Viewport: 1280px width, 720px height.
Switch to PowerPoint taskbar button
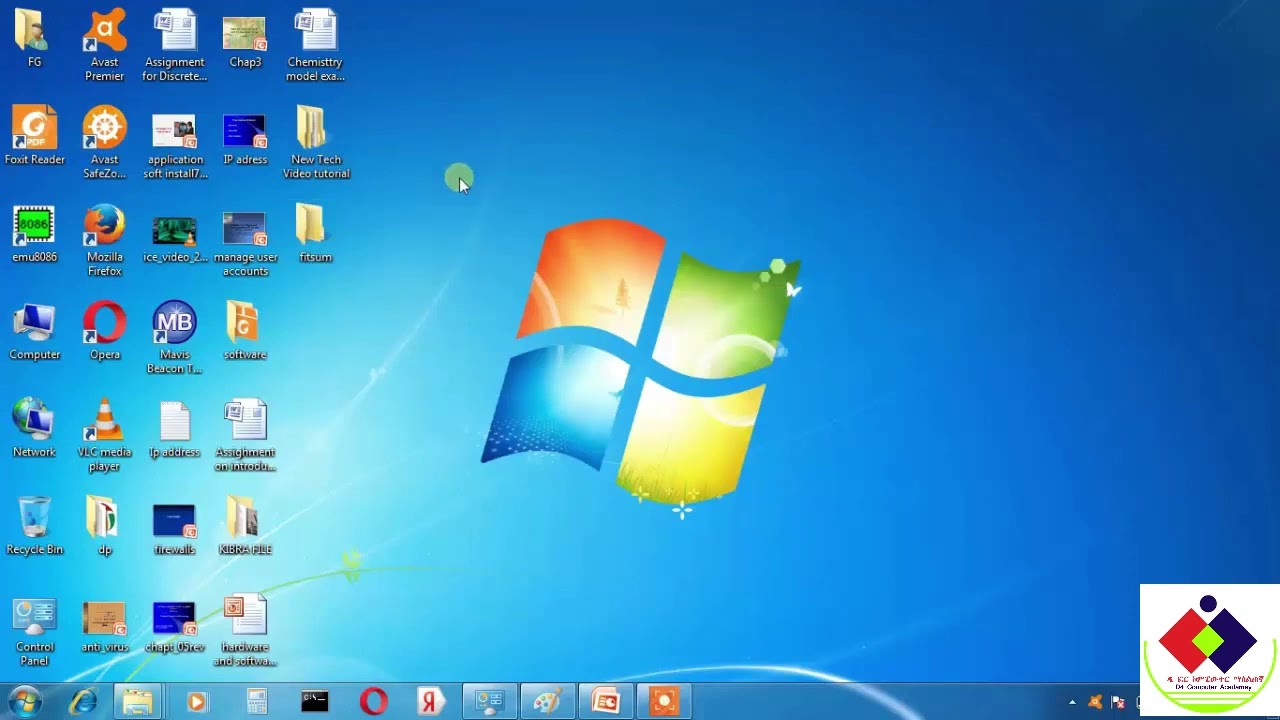605,702
